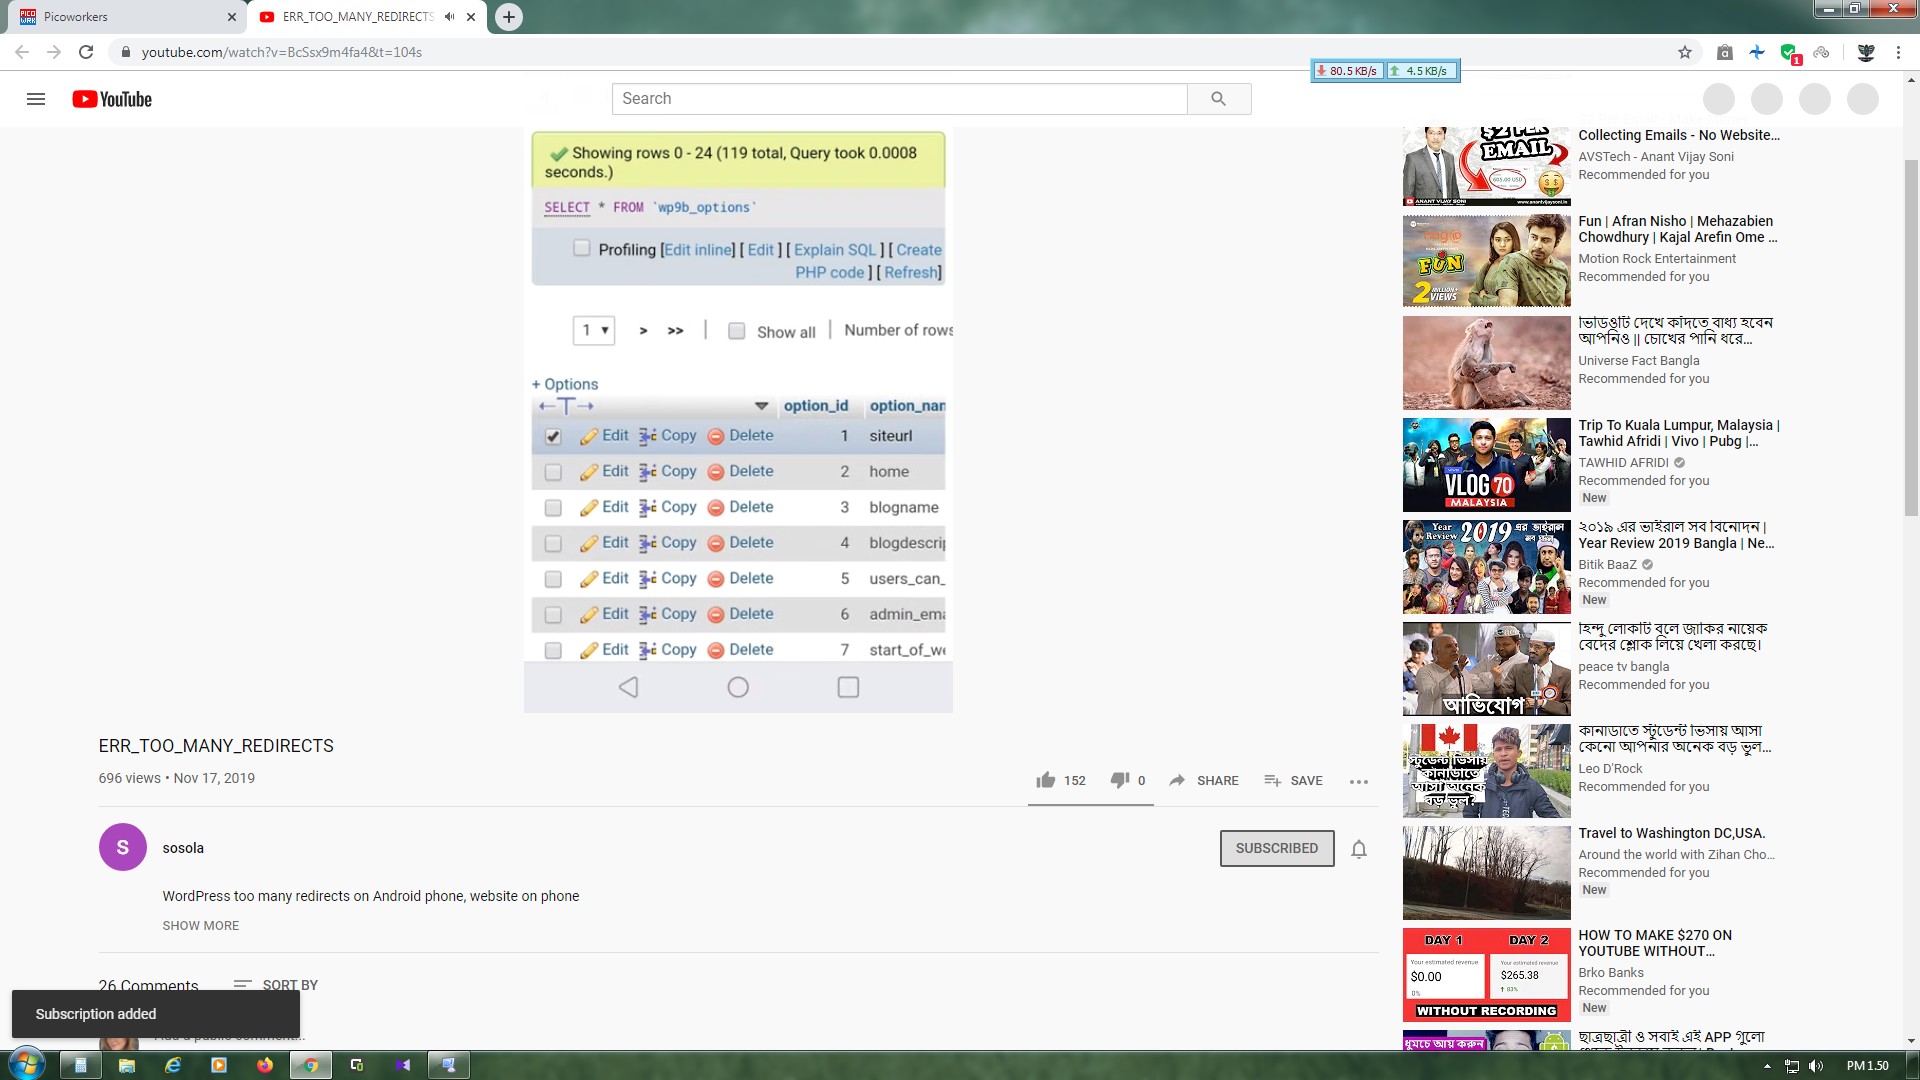Expand description with SHOW MORE
The height and width of the screenshot is (1080, 1920).
click(201, 925)
